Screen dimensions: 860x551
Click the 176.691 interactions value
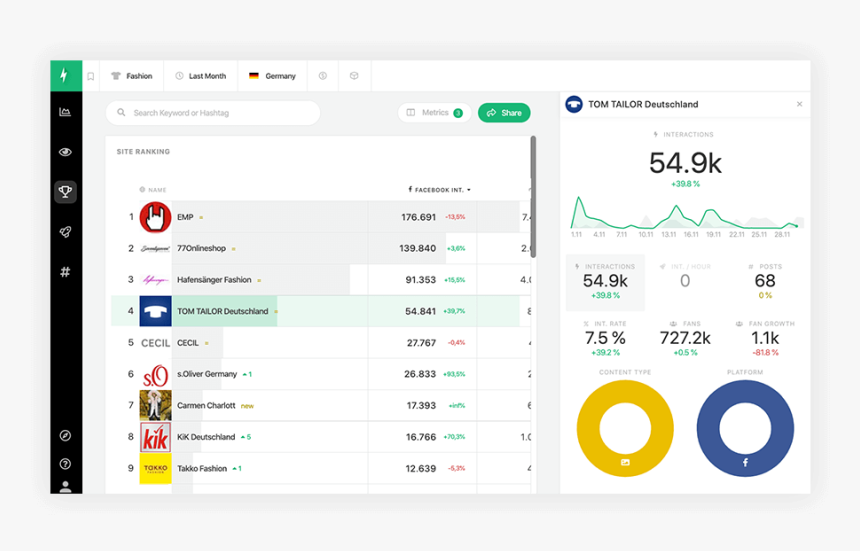(418, 217)
